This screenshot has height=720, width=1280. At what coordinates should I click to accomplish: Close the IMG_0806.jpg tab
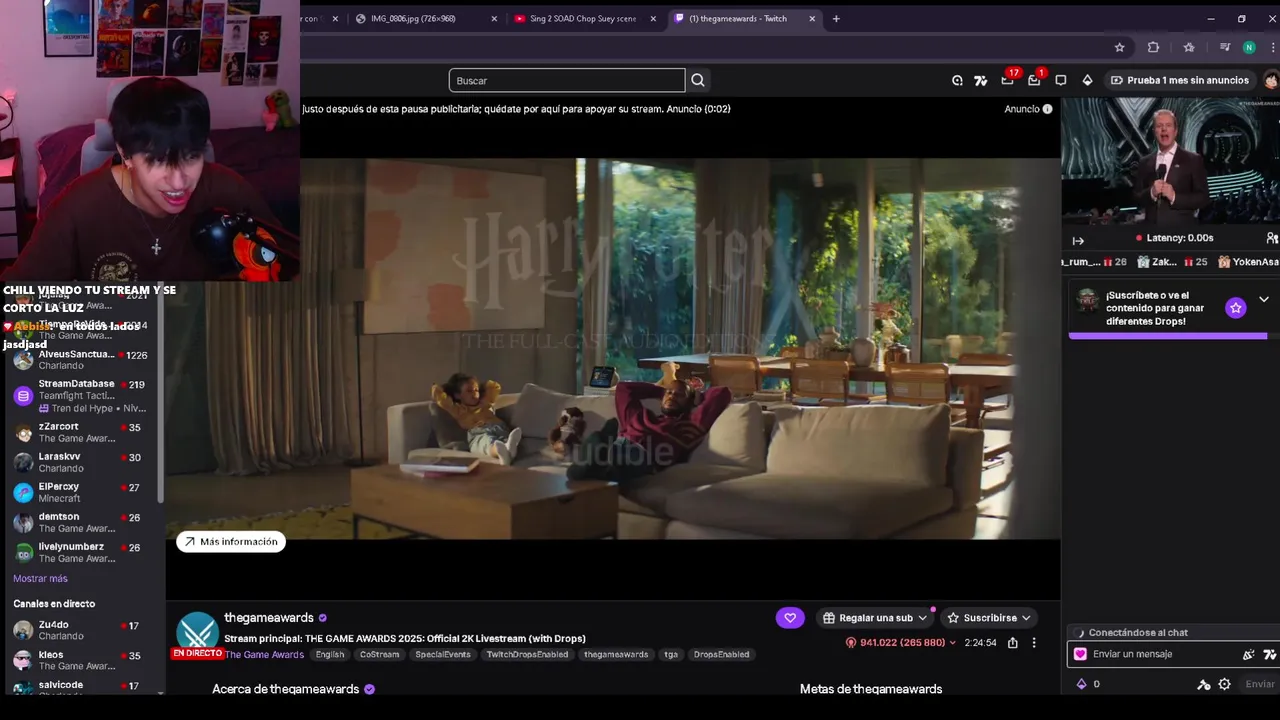(494, 18)
